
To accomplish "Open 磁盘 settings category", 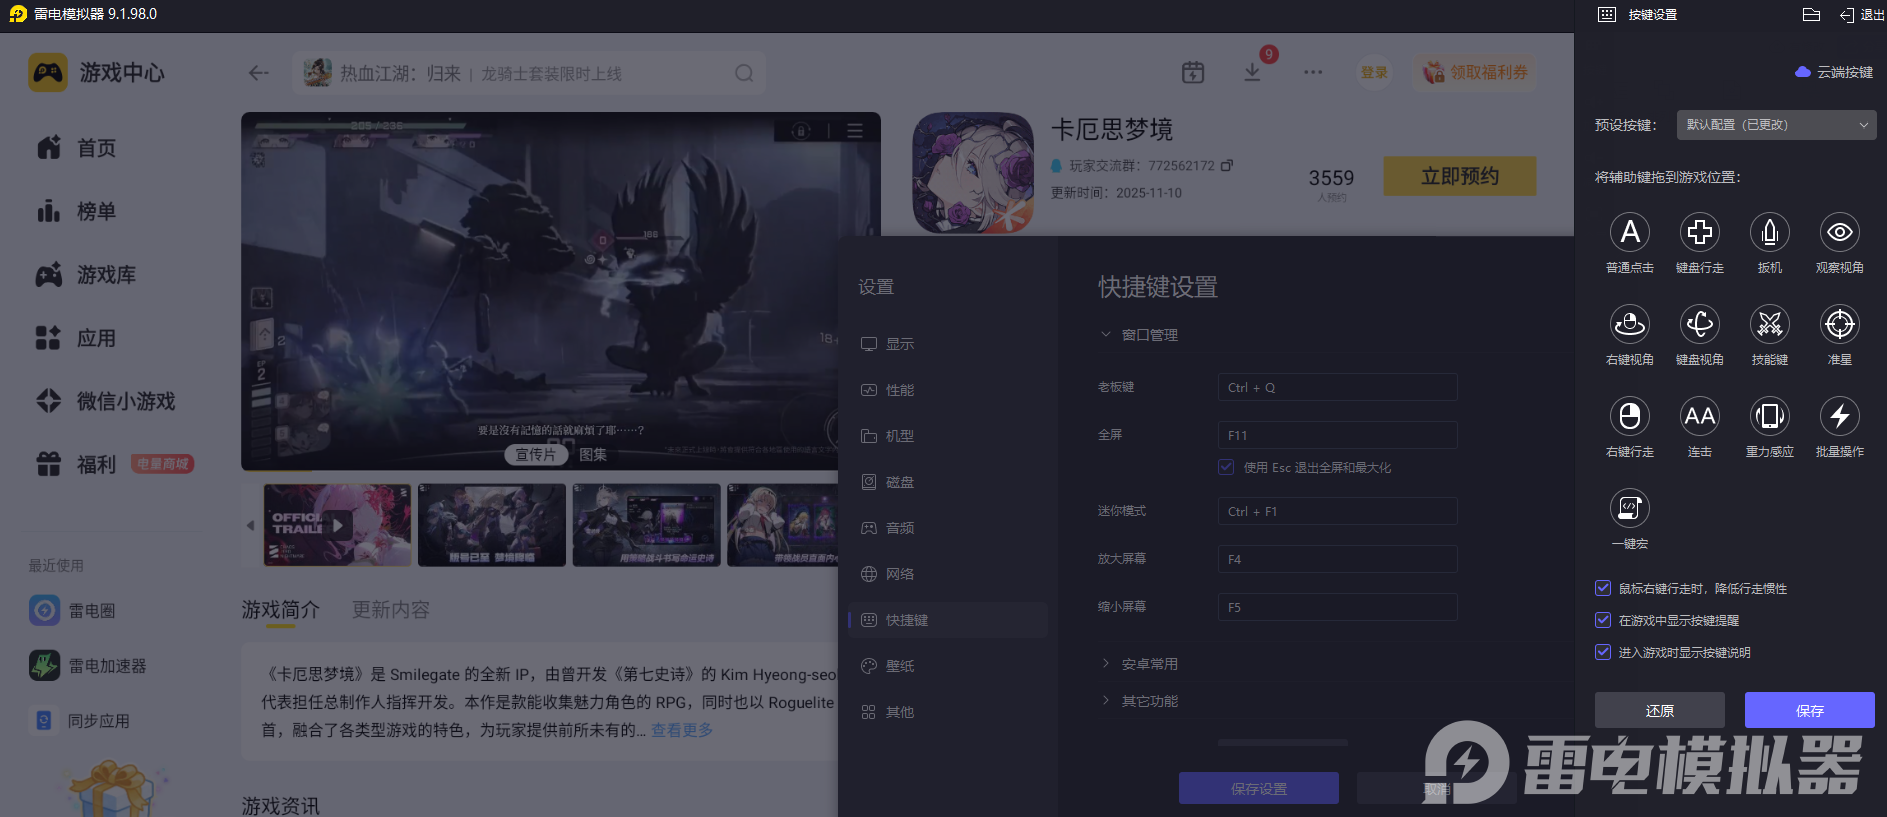I will pyautogui.click(x=948, y=482).
